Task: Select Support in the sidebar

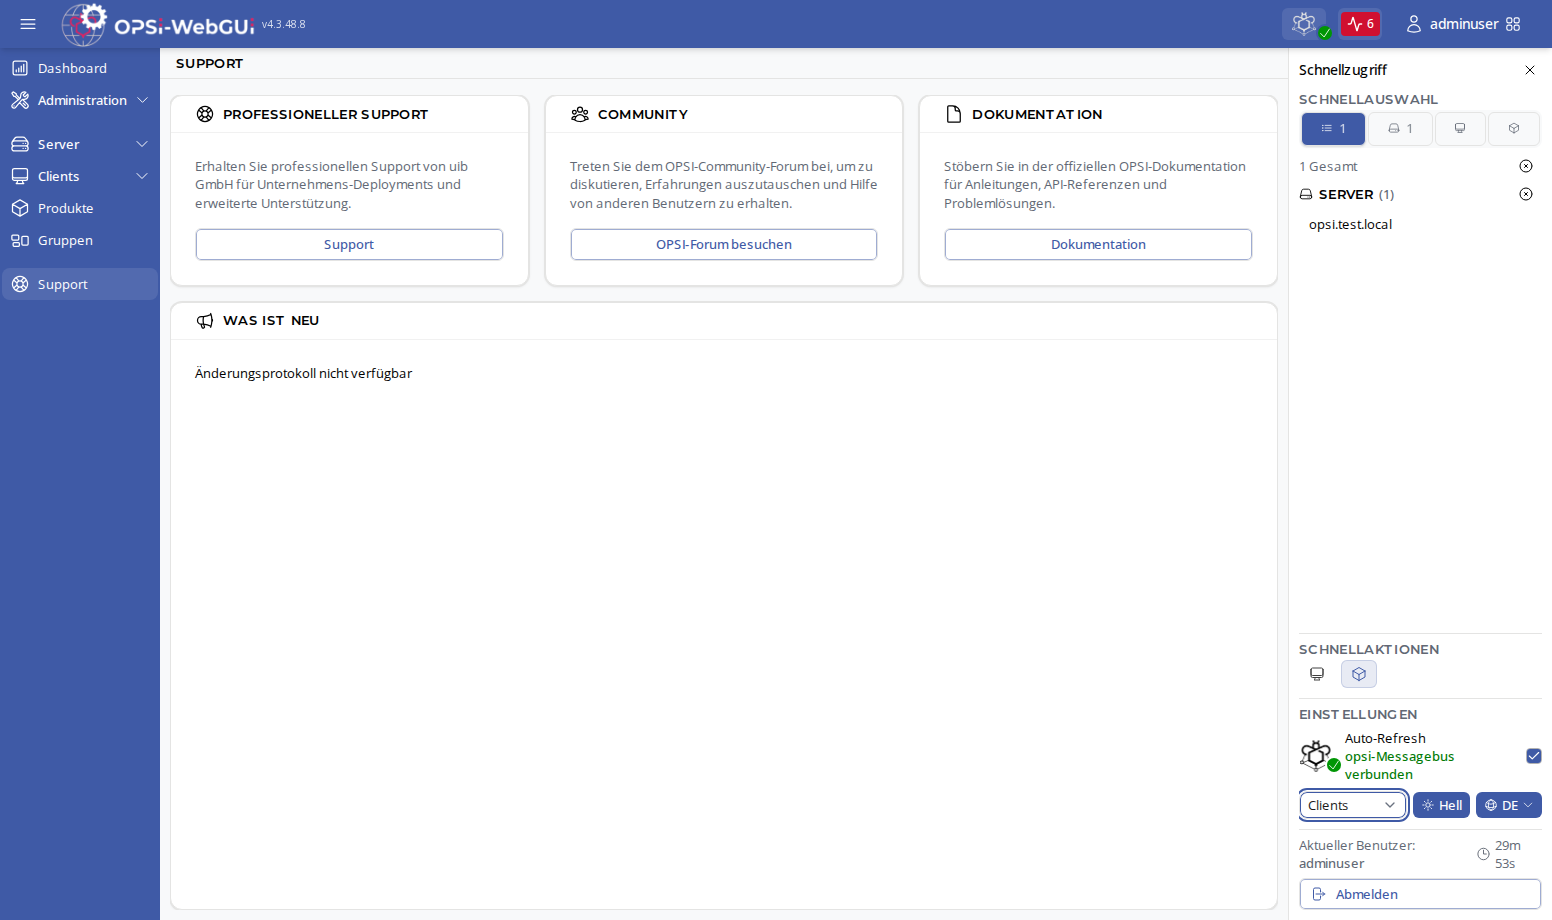Action: pos(80,284)
